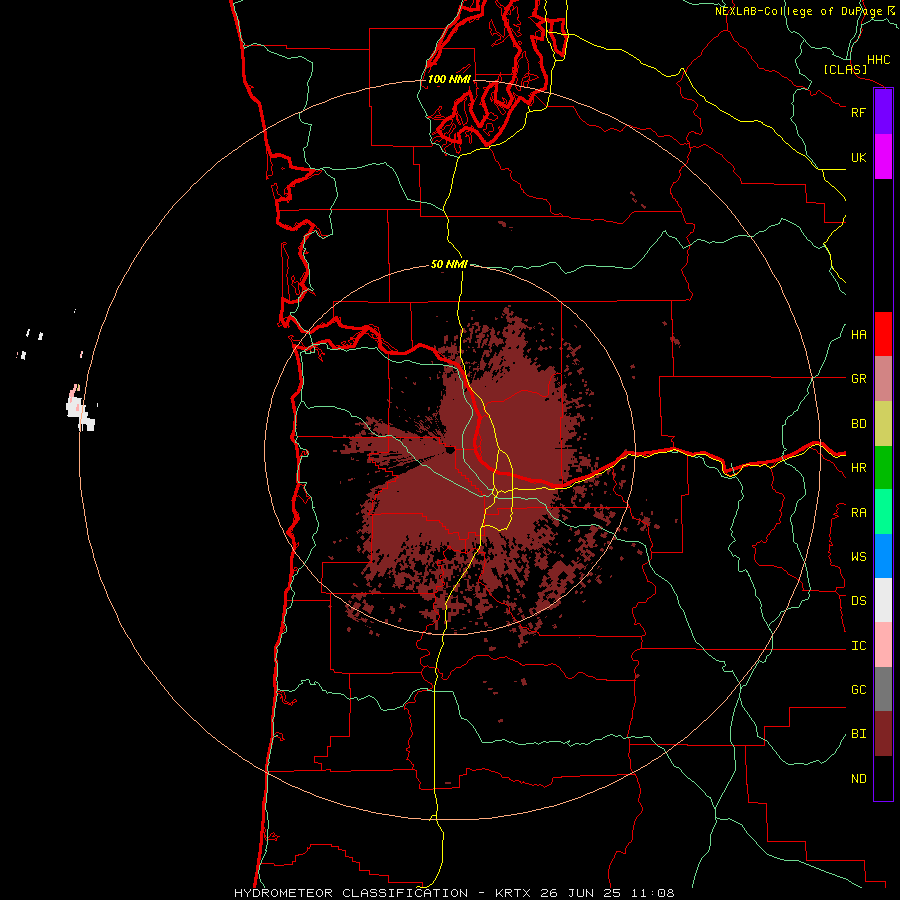Click the IC legend label
900x900 pixels.
tap(858, 646)
